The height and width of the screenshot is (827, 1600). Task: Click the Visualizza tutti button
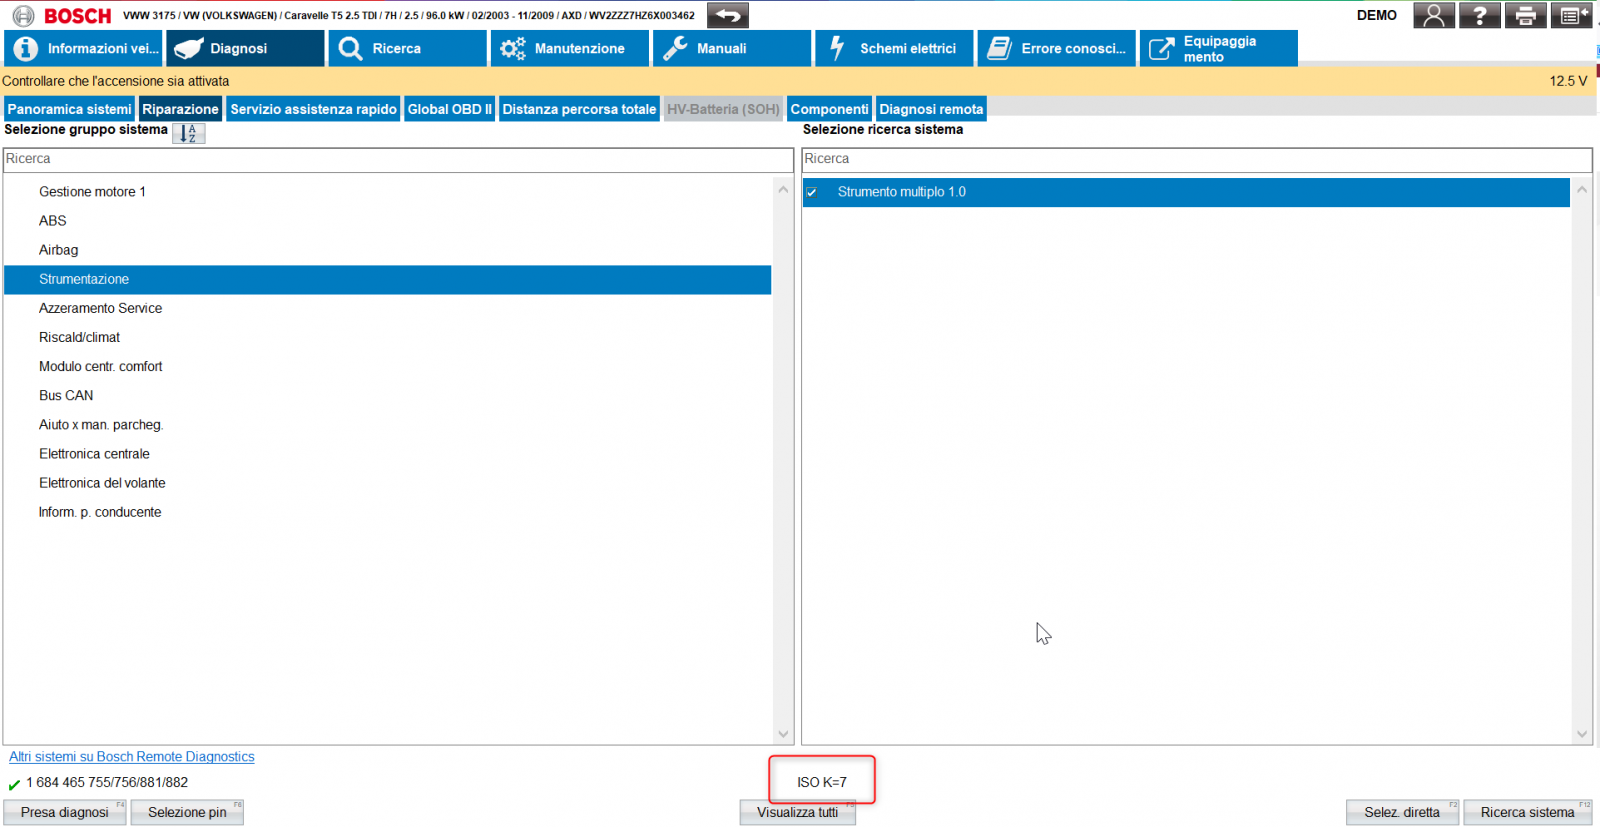point(798,812)
